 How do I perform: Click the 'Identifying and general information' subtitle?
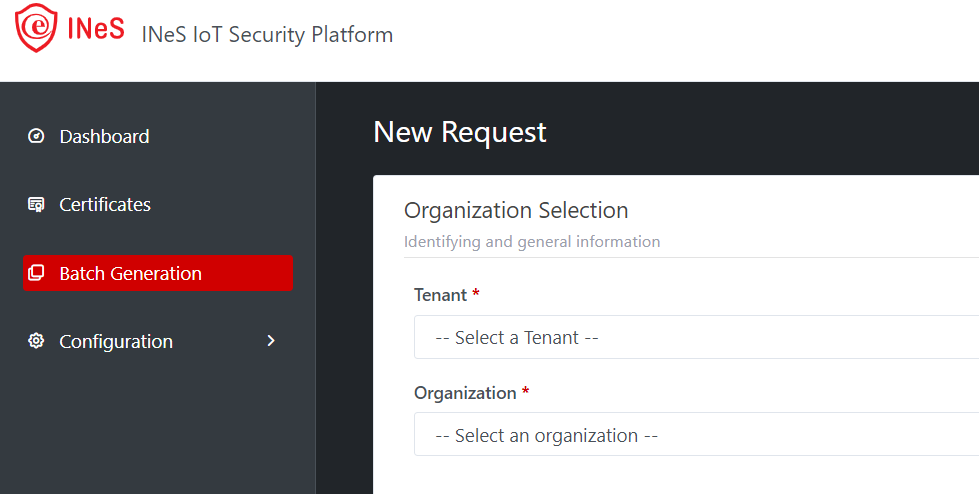click(532, 241)
